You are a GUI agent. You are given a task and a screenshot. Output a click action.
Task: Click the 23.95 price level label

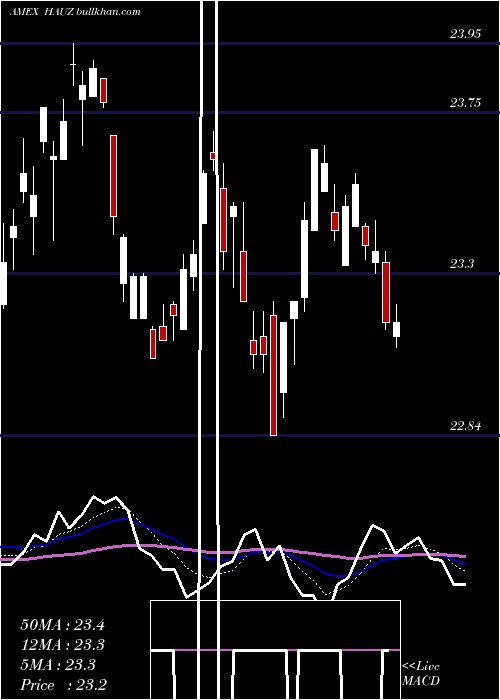point(465,34)
